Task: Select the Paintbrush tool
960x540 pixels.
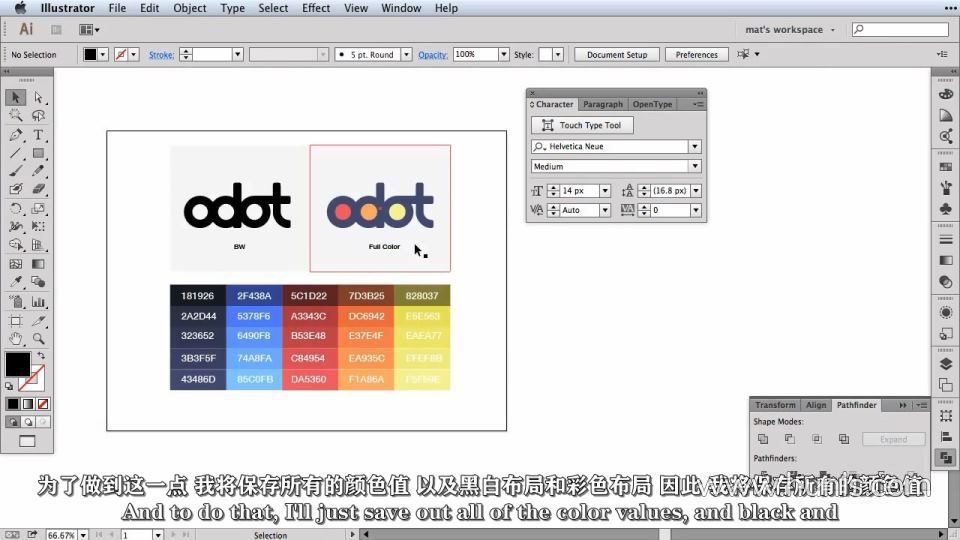Action: 16,171
